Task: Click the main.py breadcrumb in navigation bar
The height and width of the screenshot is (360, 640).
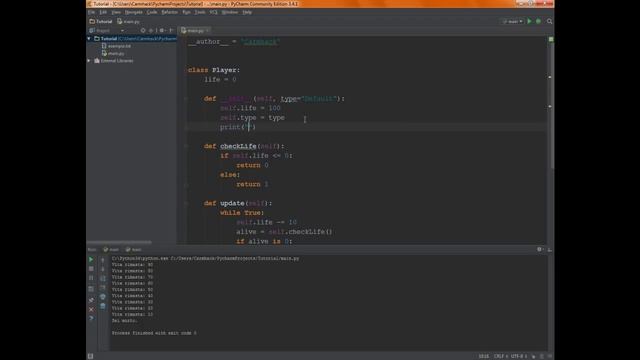Action: click(x=129, y=22)
